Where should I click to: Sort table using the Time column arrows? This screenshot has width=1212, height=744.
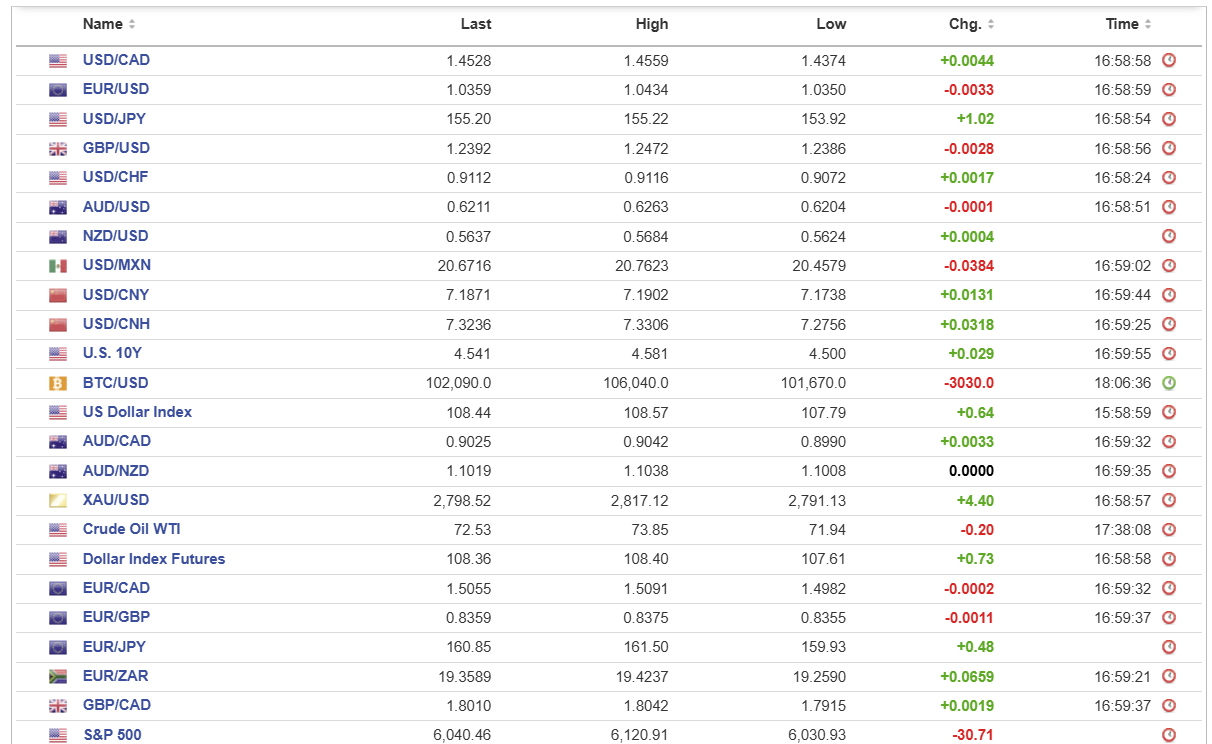pyautogui.click(x=1148, y=24)
